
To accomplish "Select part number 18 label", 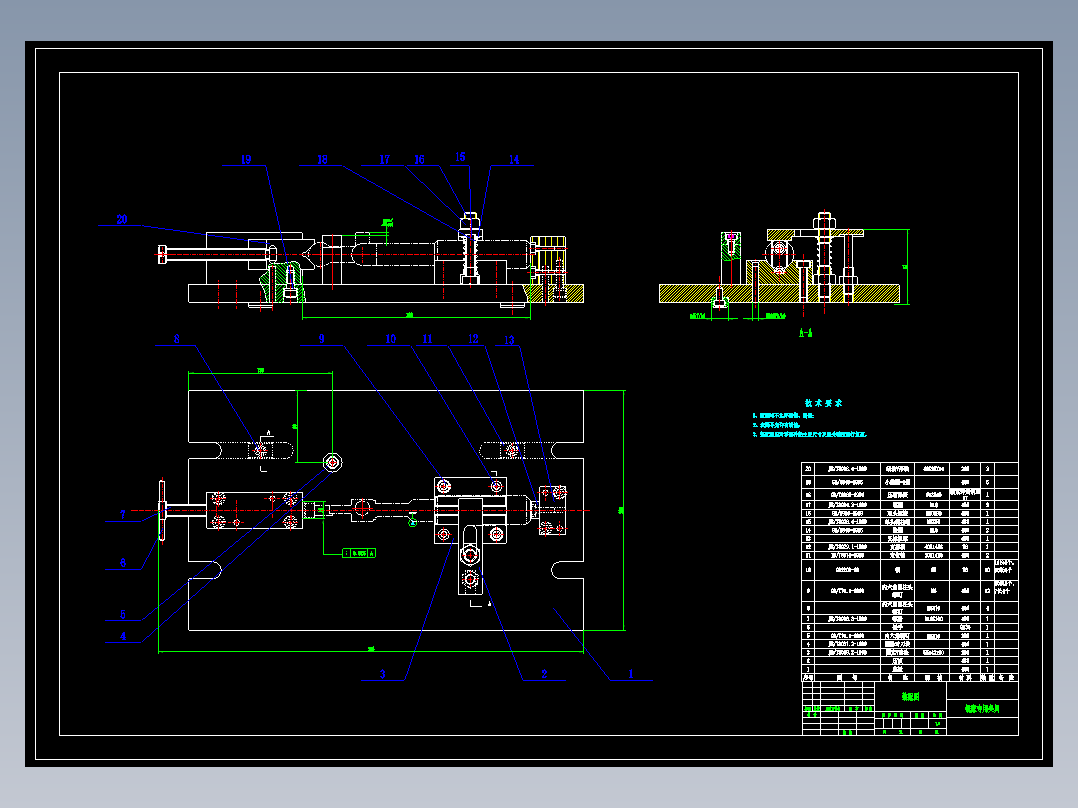I will click(x=322, y=160).
